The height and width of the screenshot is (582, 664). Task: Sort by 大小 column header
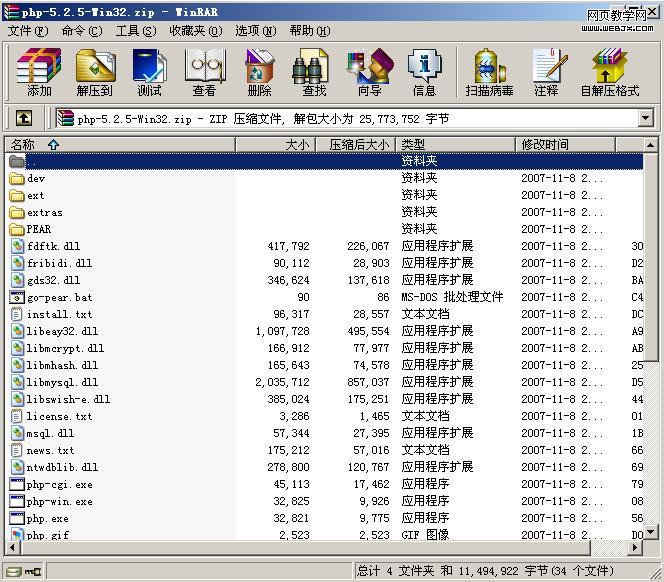pyautogui.click(x=275, y=144)
